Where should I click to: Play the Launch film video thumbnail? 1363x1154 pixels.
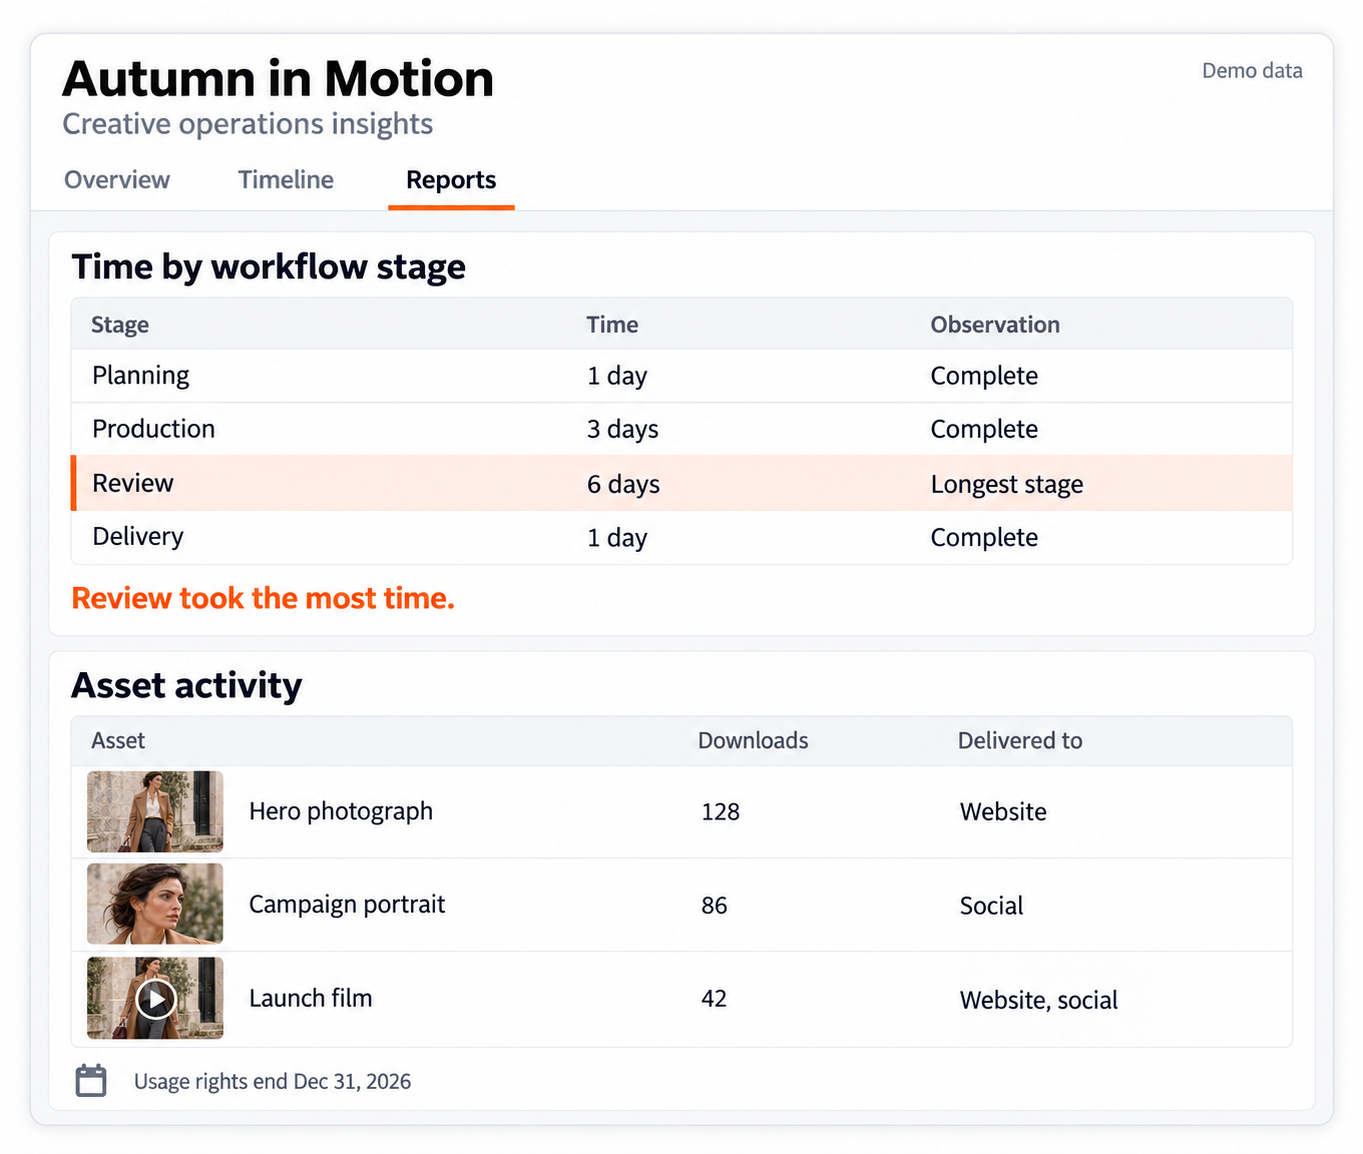point(155,998)
